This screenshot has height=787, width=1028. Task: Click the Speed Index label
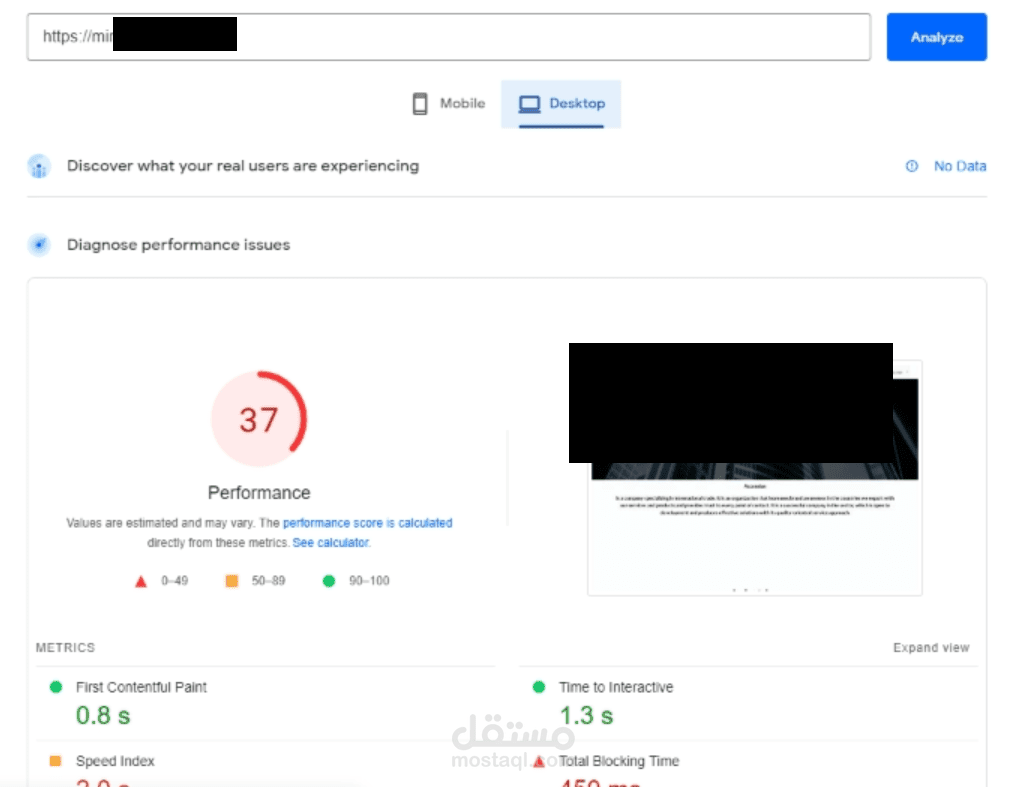click(115, 761)
